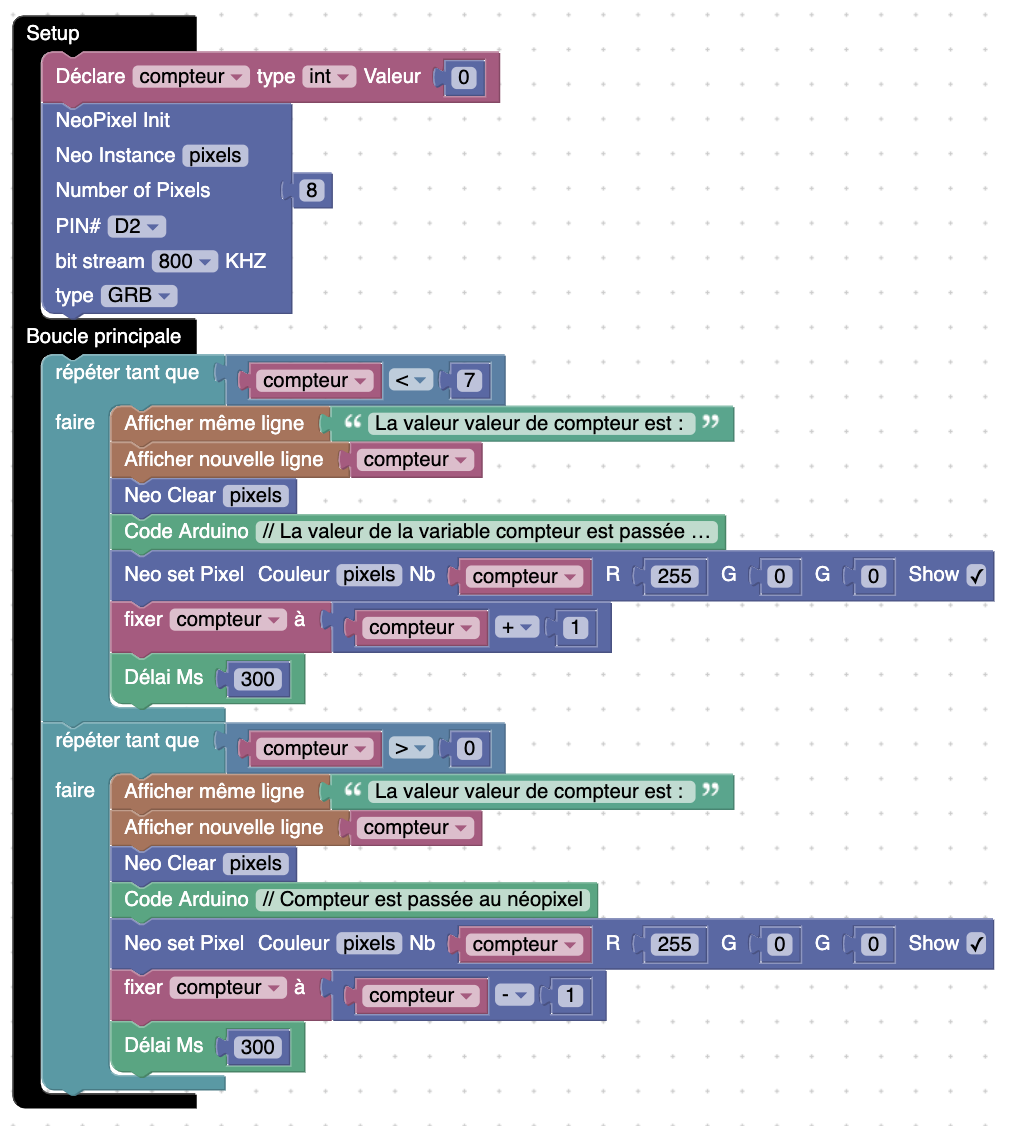Click the comparison value 7 field
The width and height of the screenshot is (1012, 1126).
[469, 381]
